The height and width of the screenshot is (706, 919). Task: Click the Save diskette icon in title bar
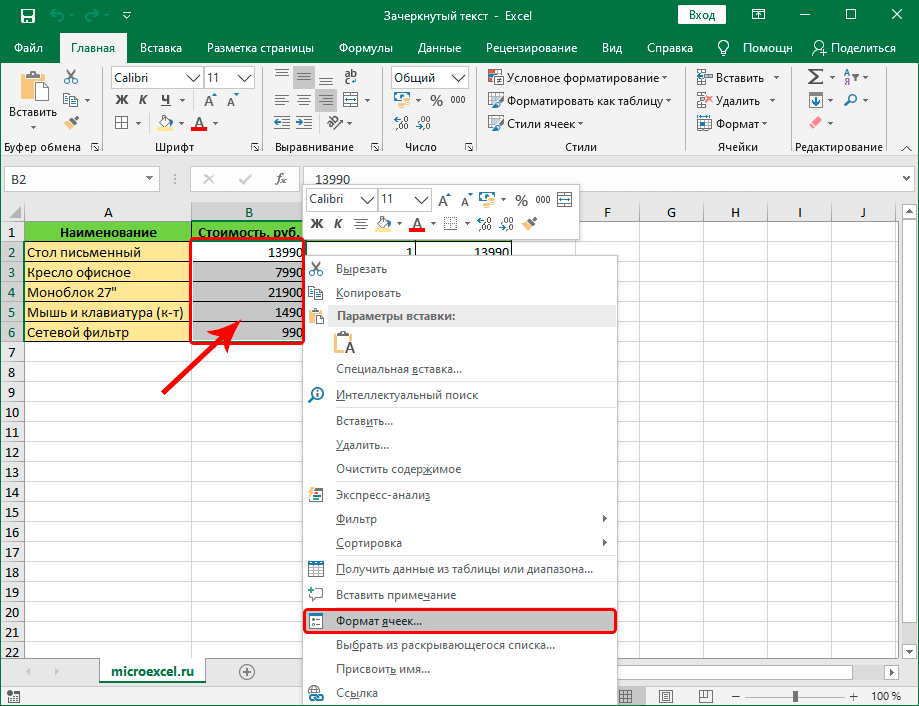[x=28, y=16]
